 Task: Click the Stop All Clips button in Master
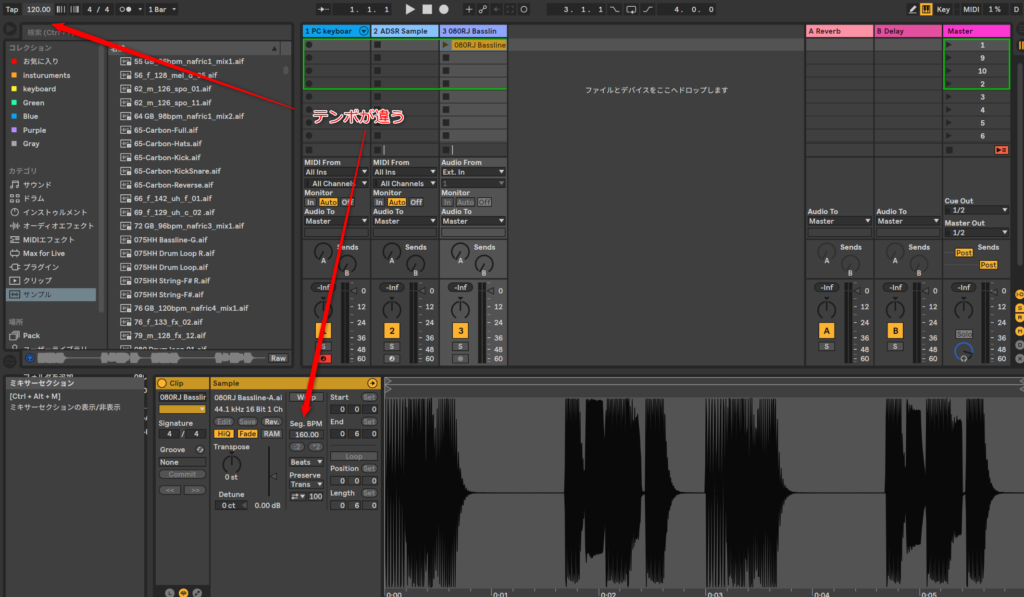pyautogui.click(x=1000, y=149)
